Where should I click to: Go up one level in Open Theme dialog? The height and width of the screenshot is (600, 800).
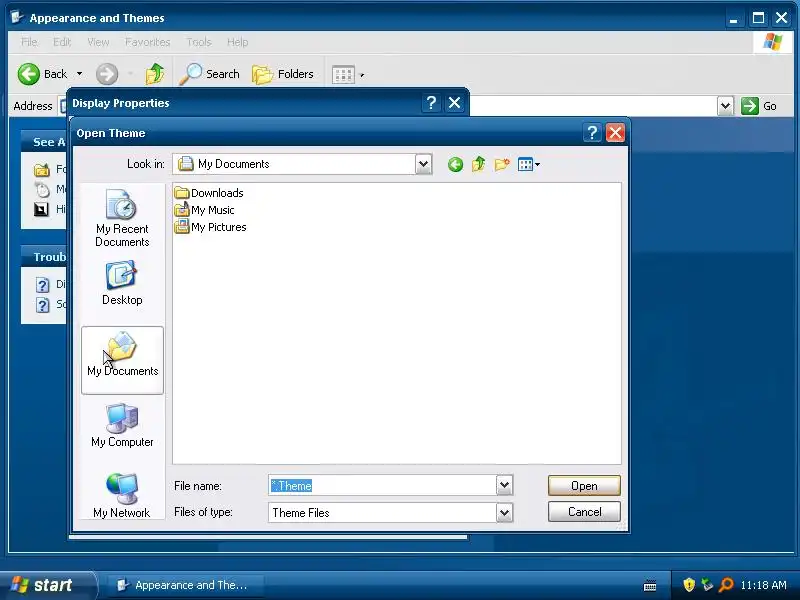point(479,164)
